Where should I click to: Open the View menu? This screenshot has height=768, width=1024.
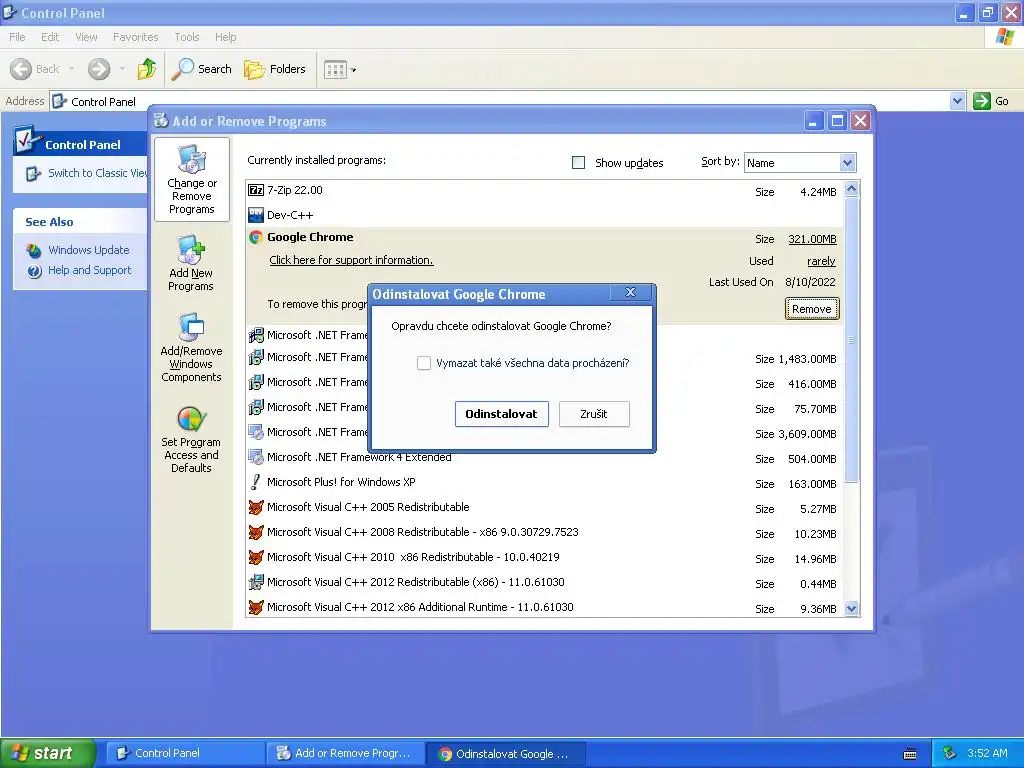[86, 37]
